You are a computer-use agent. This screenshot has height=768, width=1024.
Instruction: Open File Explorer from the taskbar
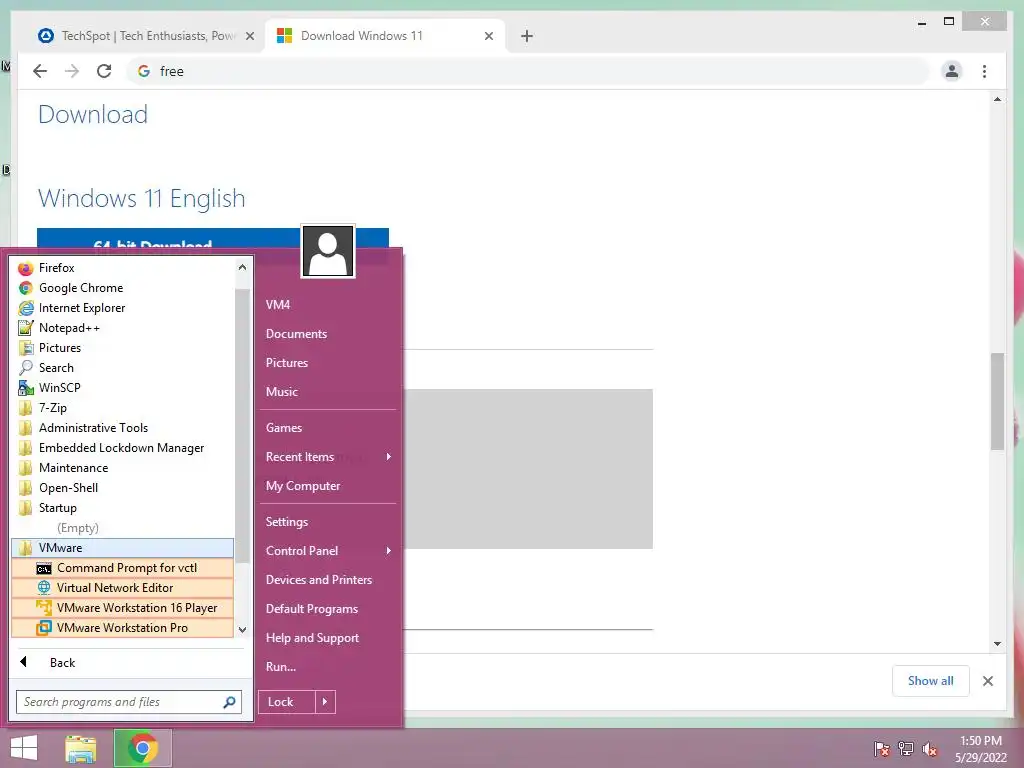pos(81,748)
